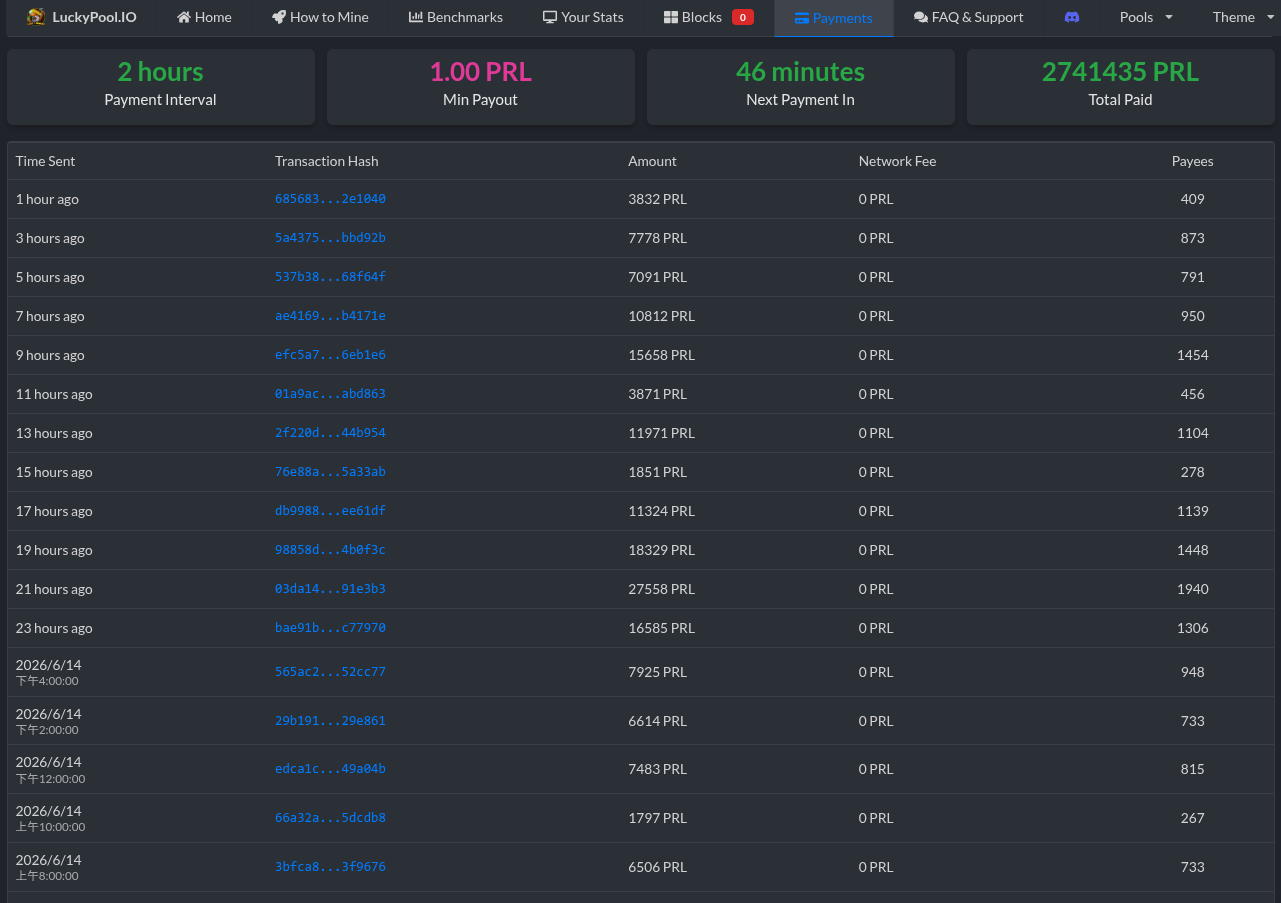The image size is (1281, 903).
Task: Open transaction hash bae91b...c77970
Action: tap(330, 628)
